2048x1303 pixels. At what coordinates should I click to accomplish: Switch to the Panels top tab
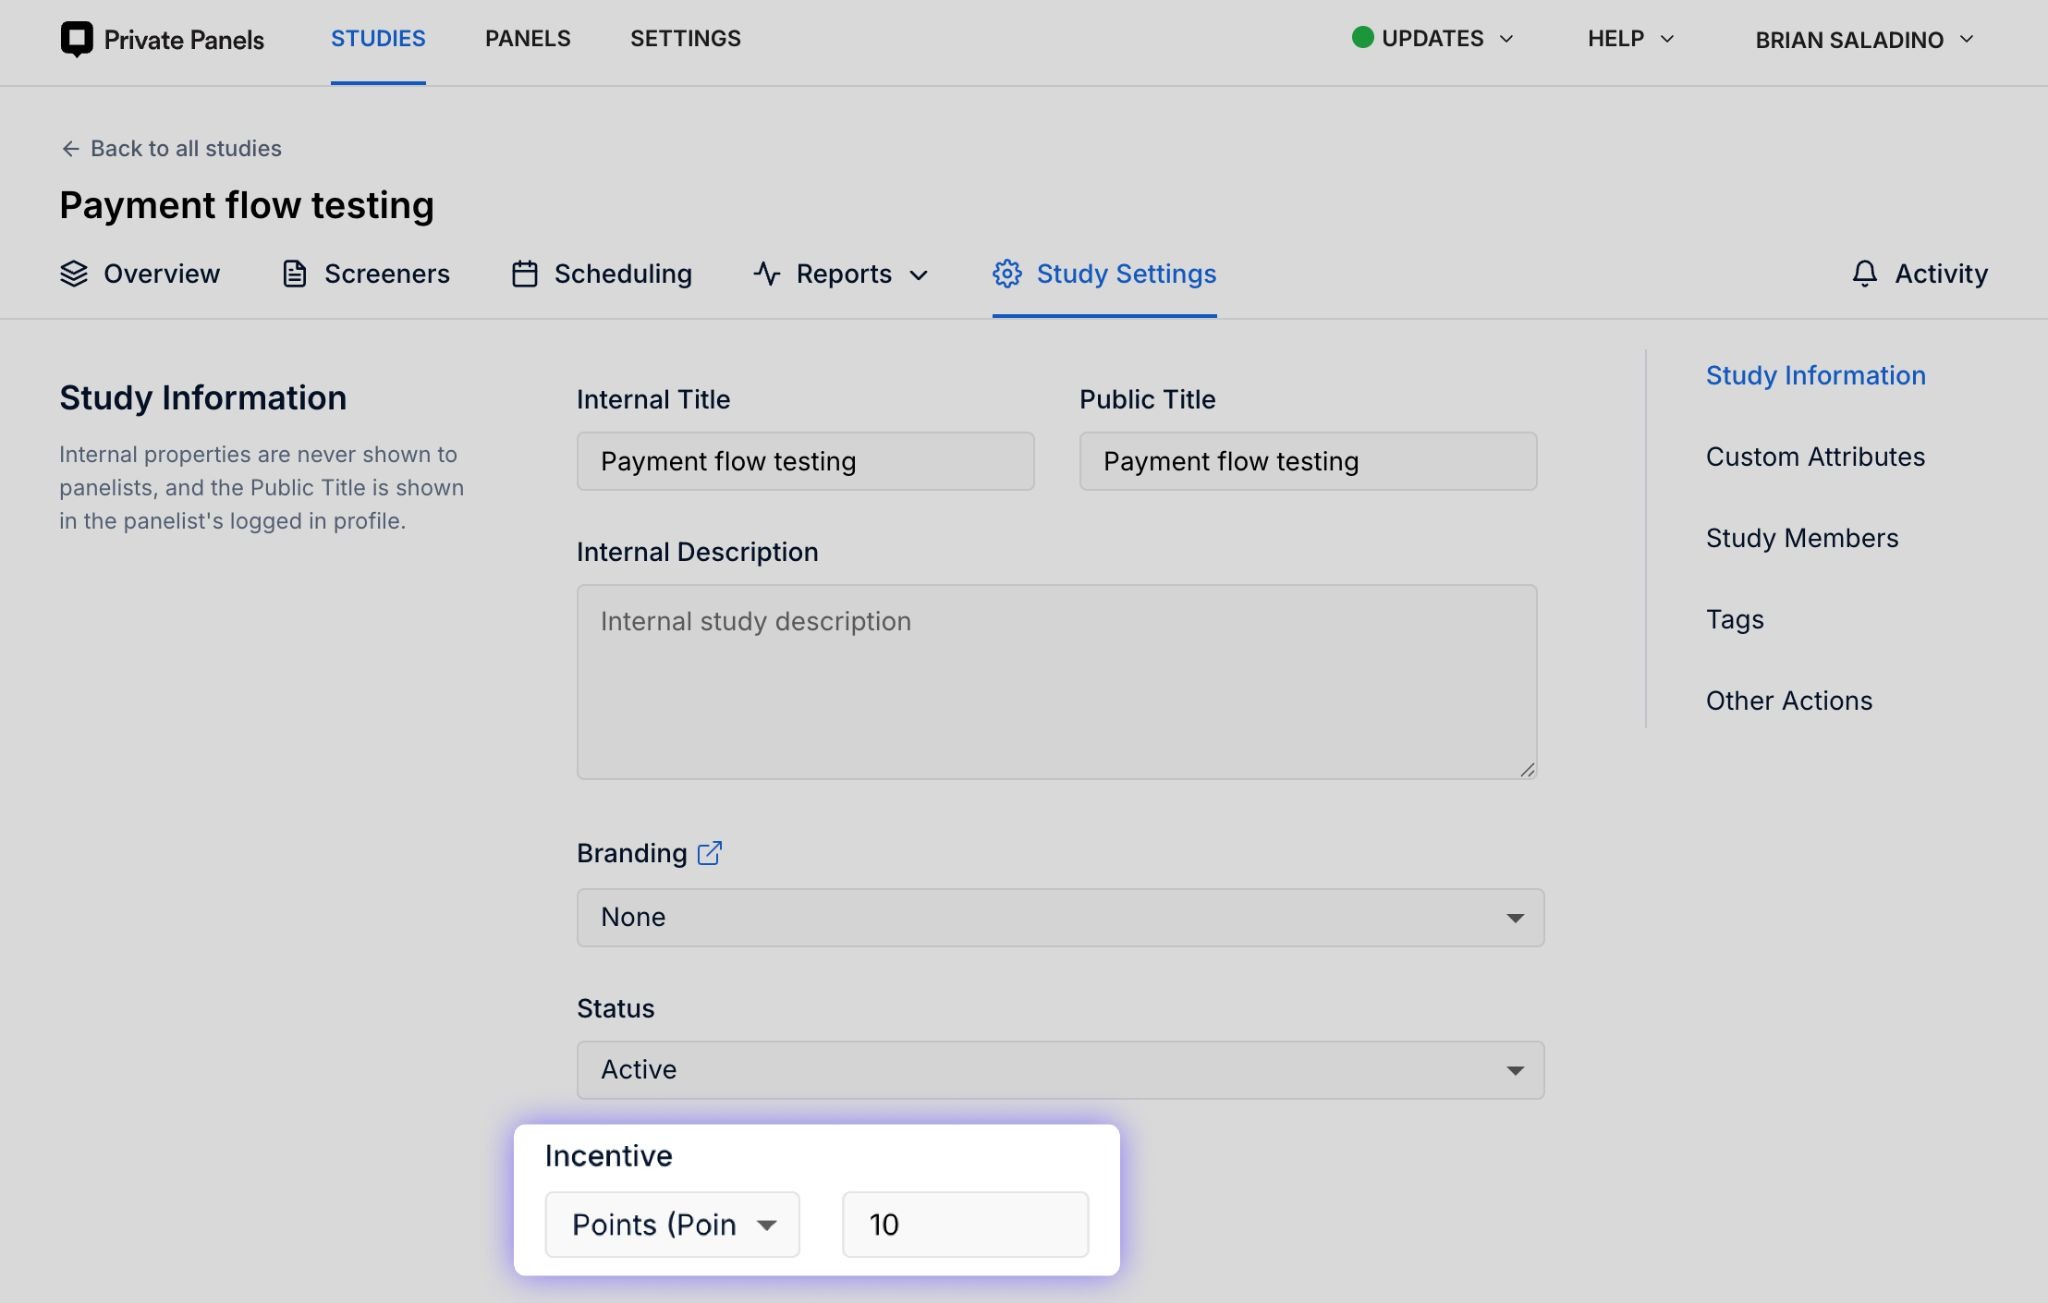[528, 39]
